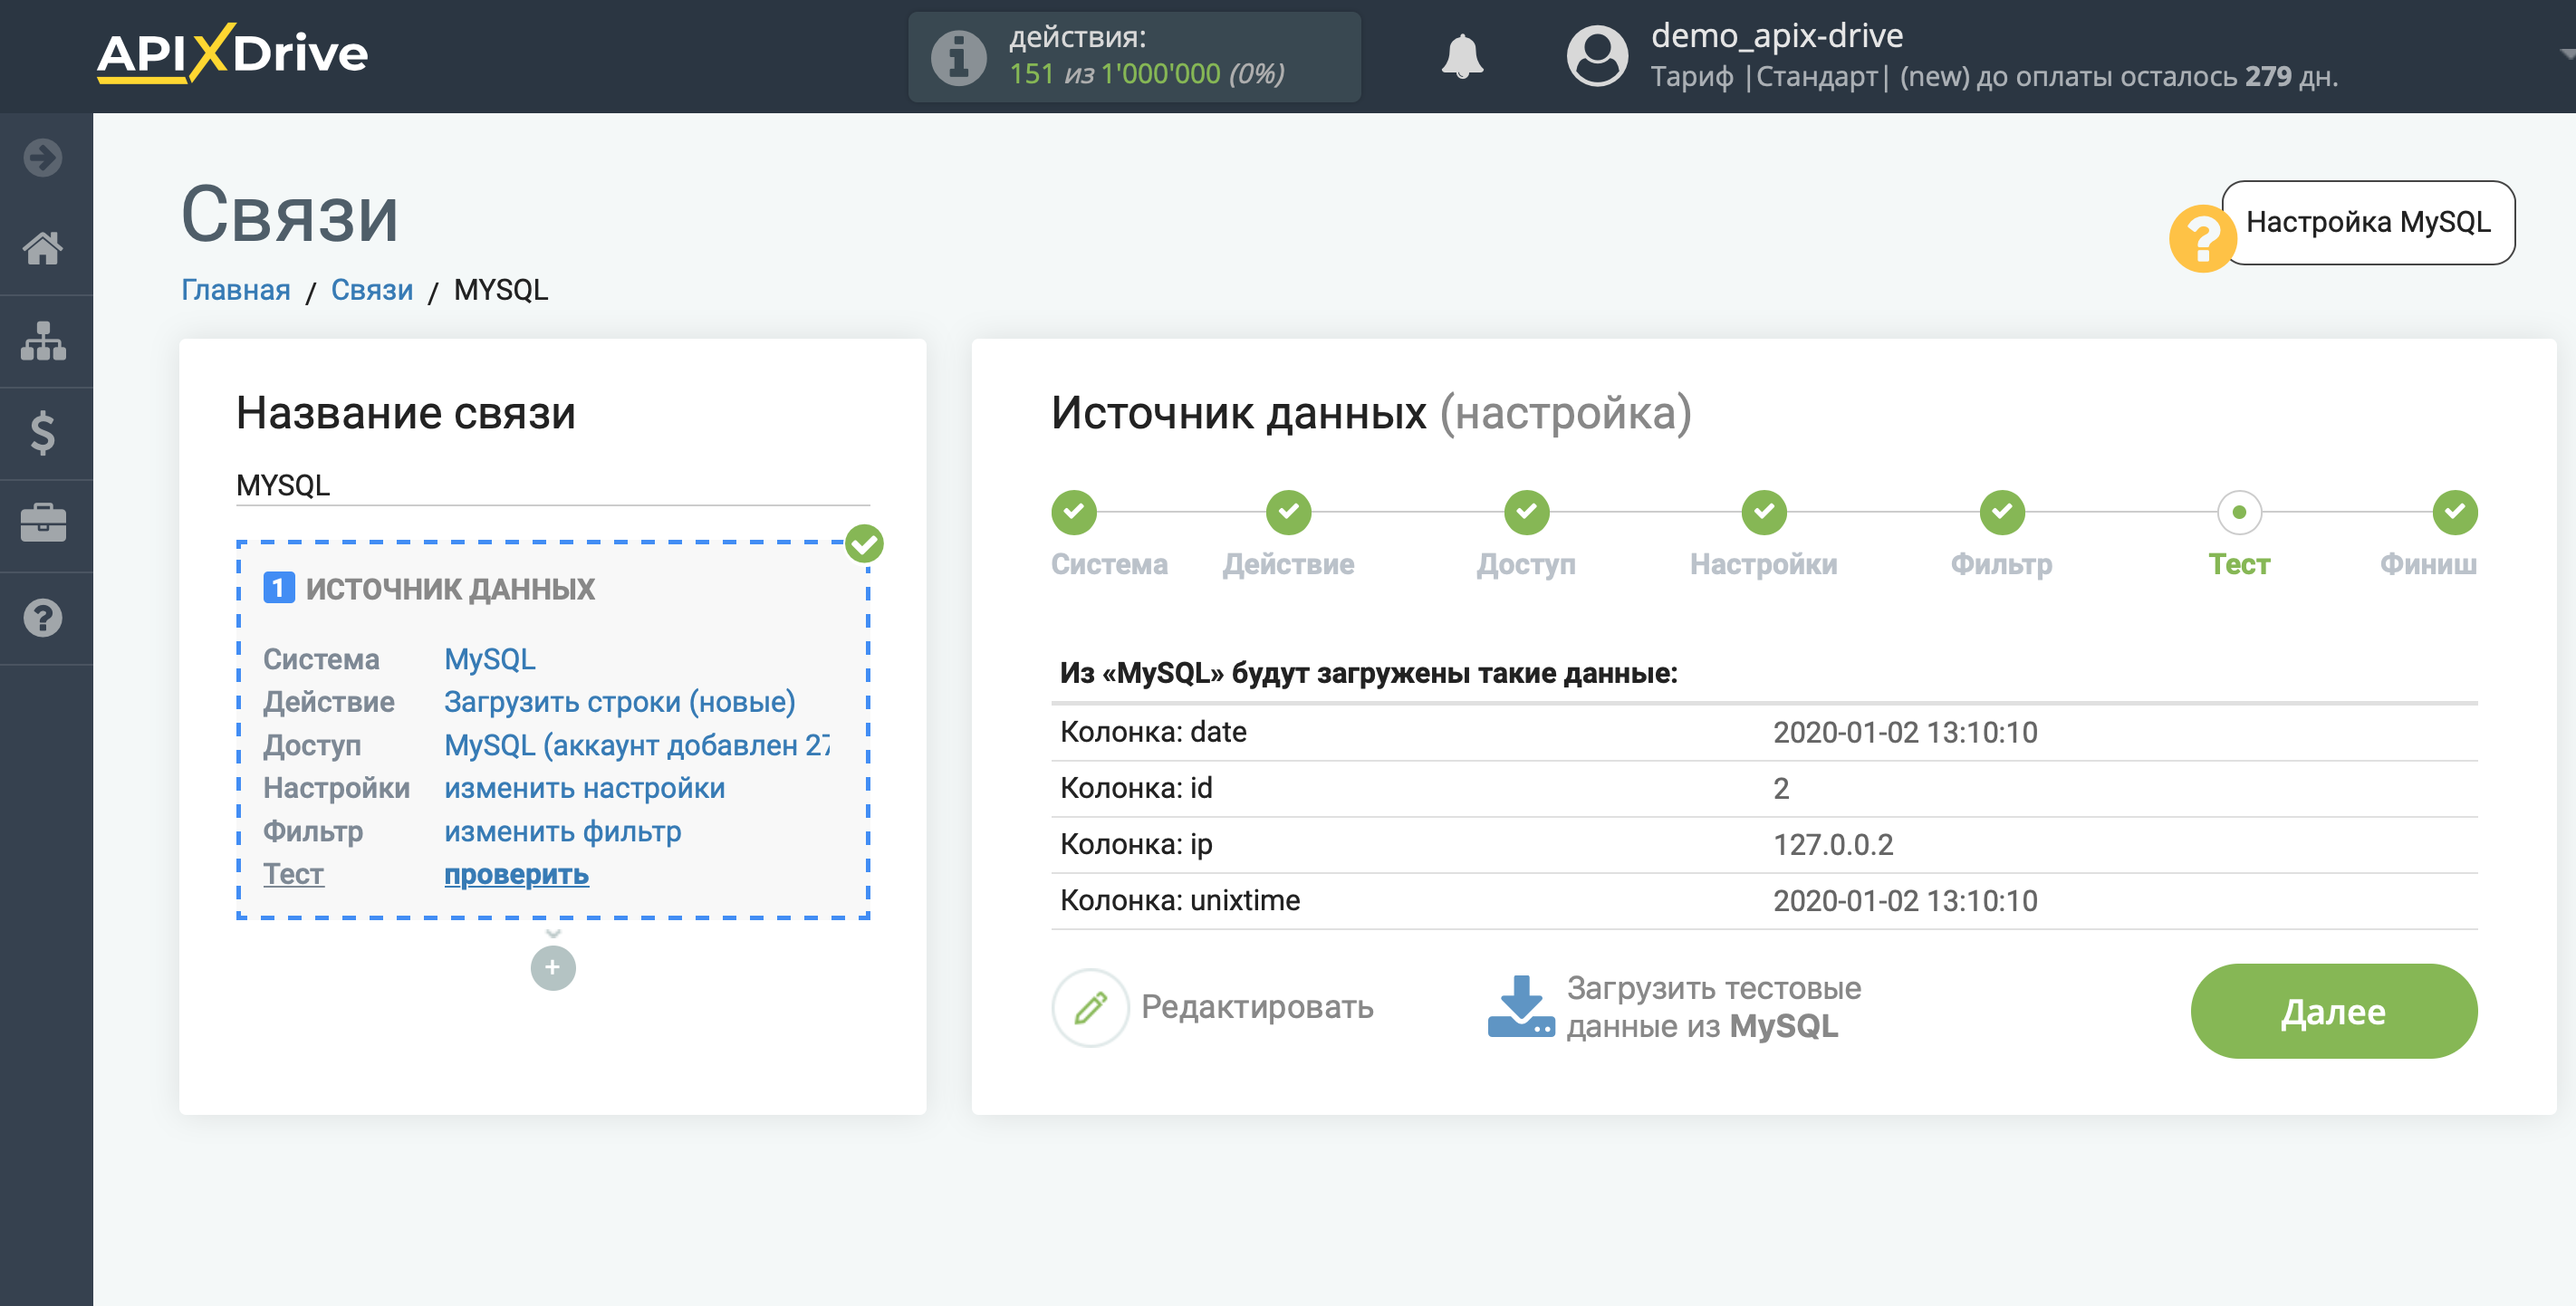Open the info icon next to действия
This screenshot has width=2576, height=1306.
(958, 57)
